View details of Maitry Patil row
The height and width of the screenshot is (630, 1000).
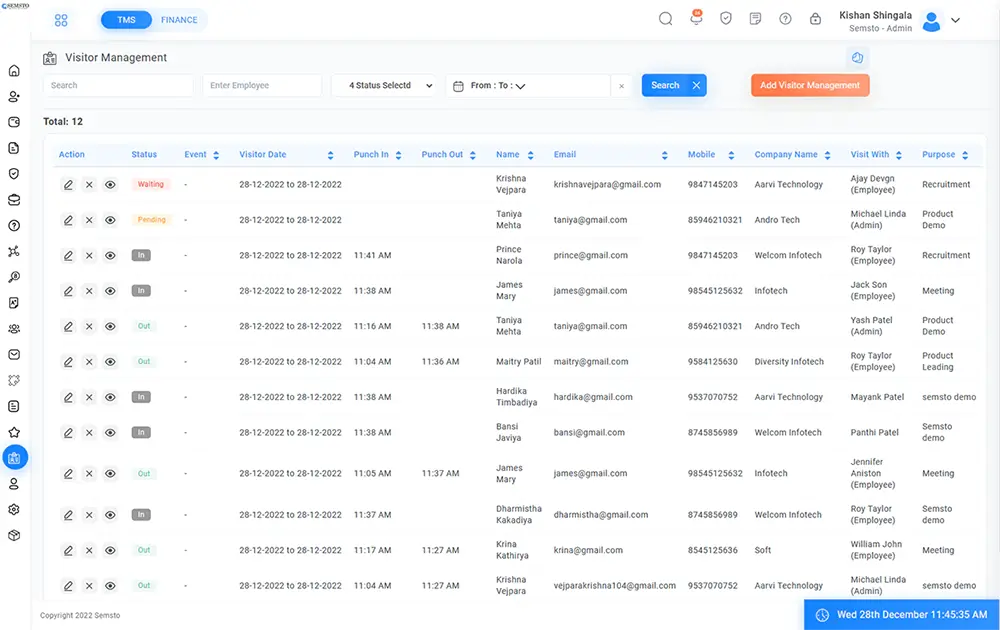[x=110, y=362]
